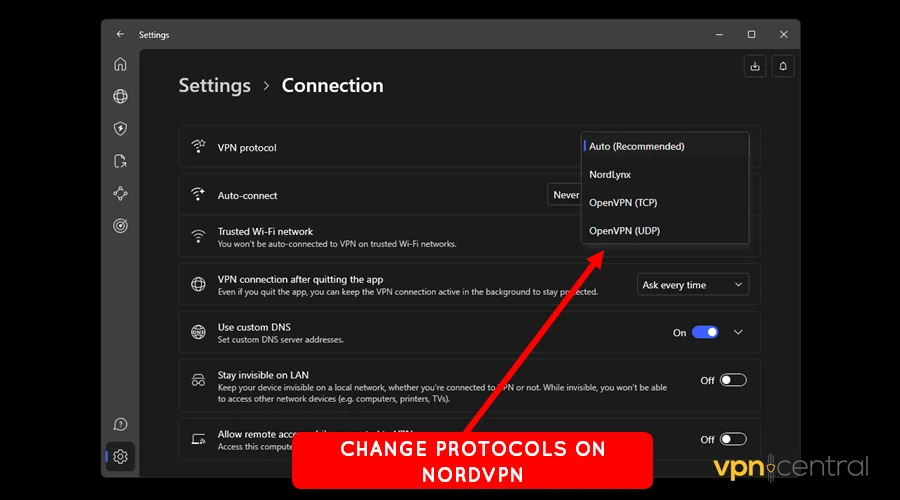
Task: Choose OpenVPN (TCP) from the list
Action: pyautogui.click(x=622, y=203)
